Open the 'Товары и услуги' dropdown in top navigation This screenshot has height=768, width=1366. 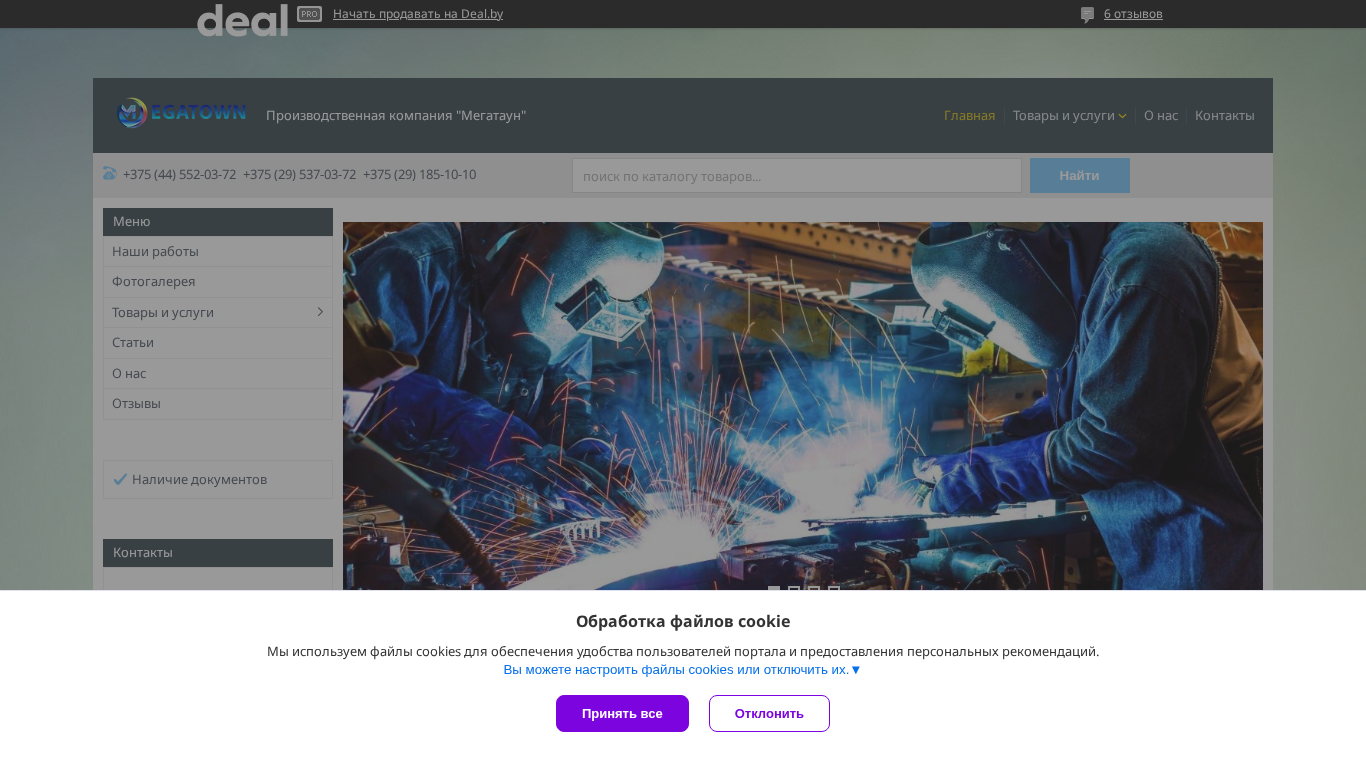pos(1069,115)
